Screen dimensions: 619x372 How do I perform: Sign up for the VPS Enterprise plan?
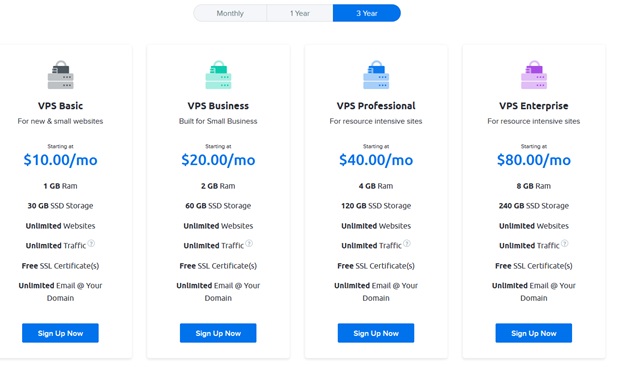(x=534, y=333)
